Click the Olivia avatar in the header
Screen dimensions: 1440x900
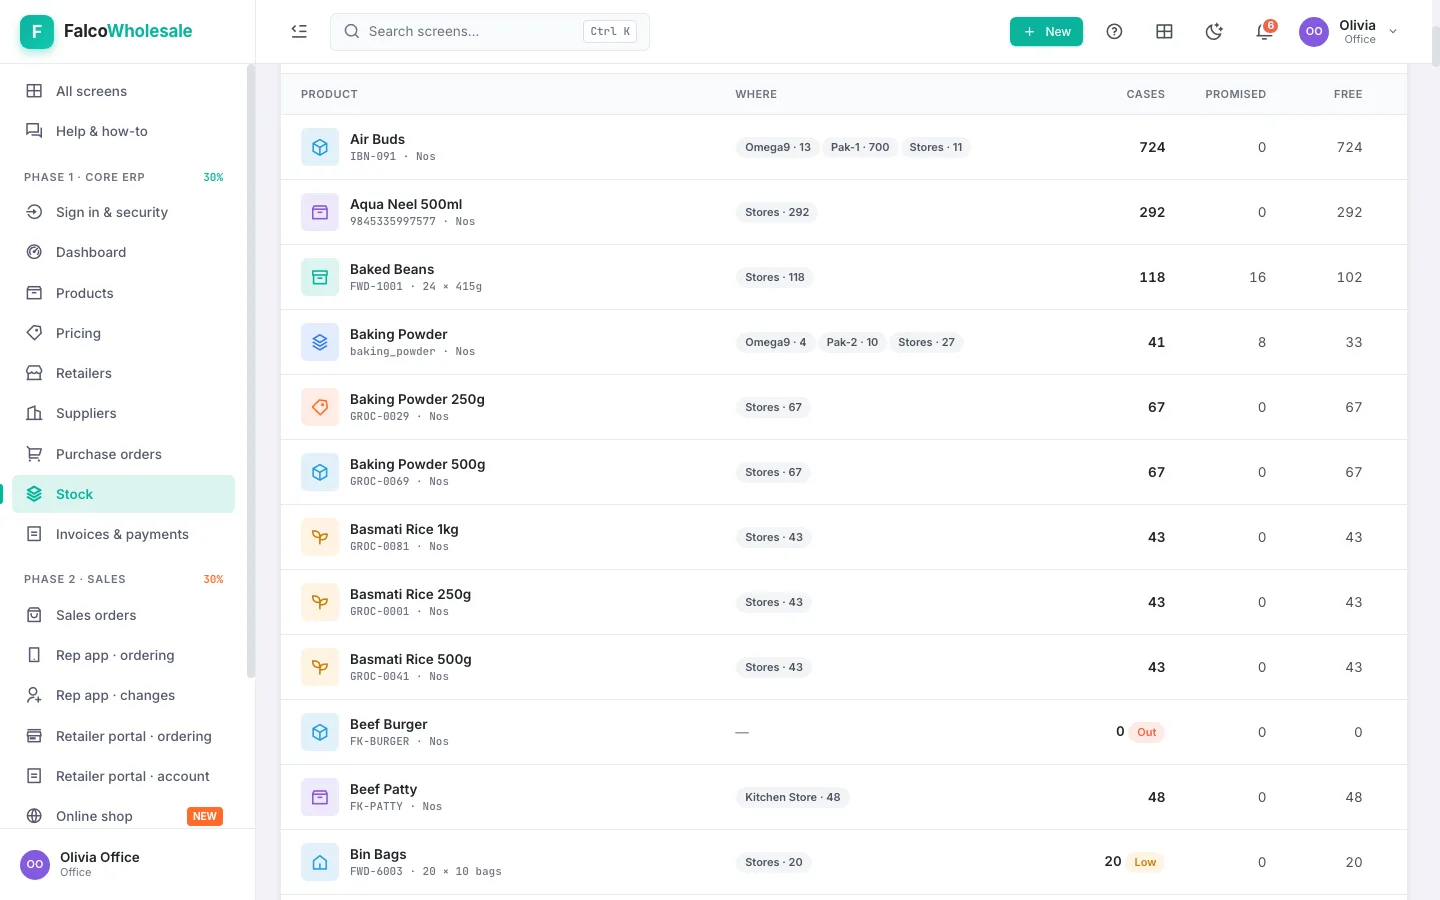pyautogui.click(x=1314, y=32)
